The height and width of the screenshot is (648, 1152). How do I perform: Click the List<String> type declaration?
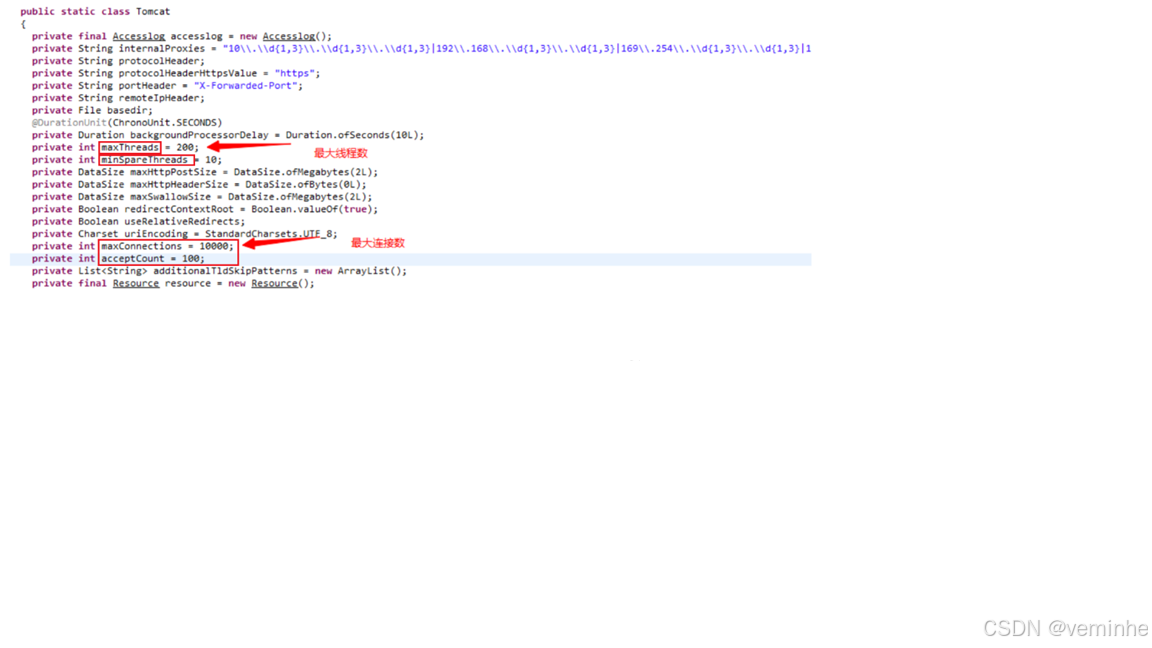[x=112, y=271]
